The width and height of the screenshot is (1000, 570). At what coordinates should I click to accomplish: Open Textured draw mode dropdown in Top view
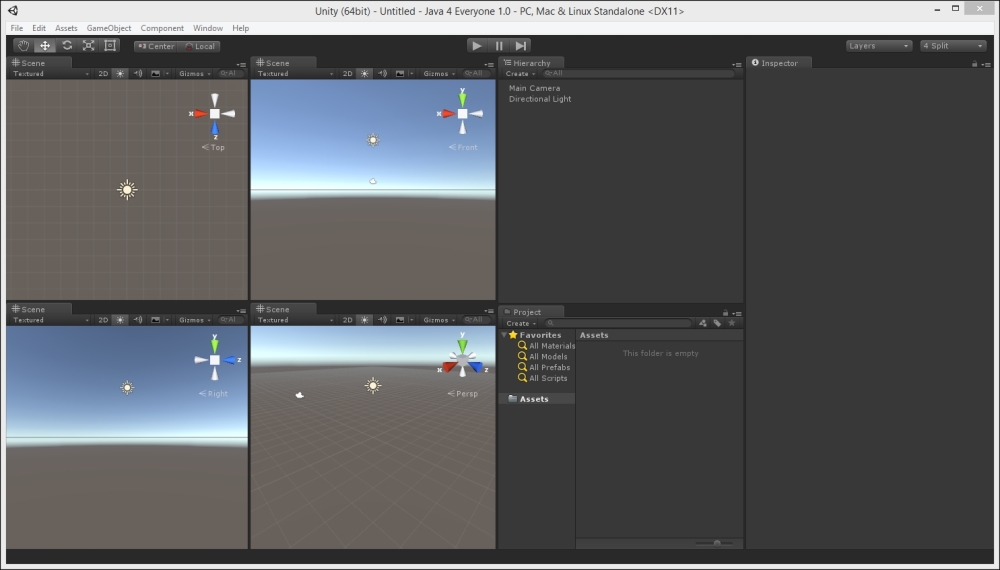click(50, 74)
